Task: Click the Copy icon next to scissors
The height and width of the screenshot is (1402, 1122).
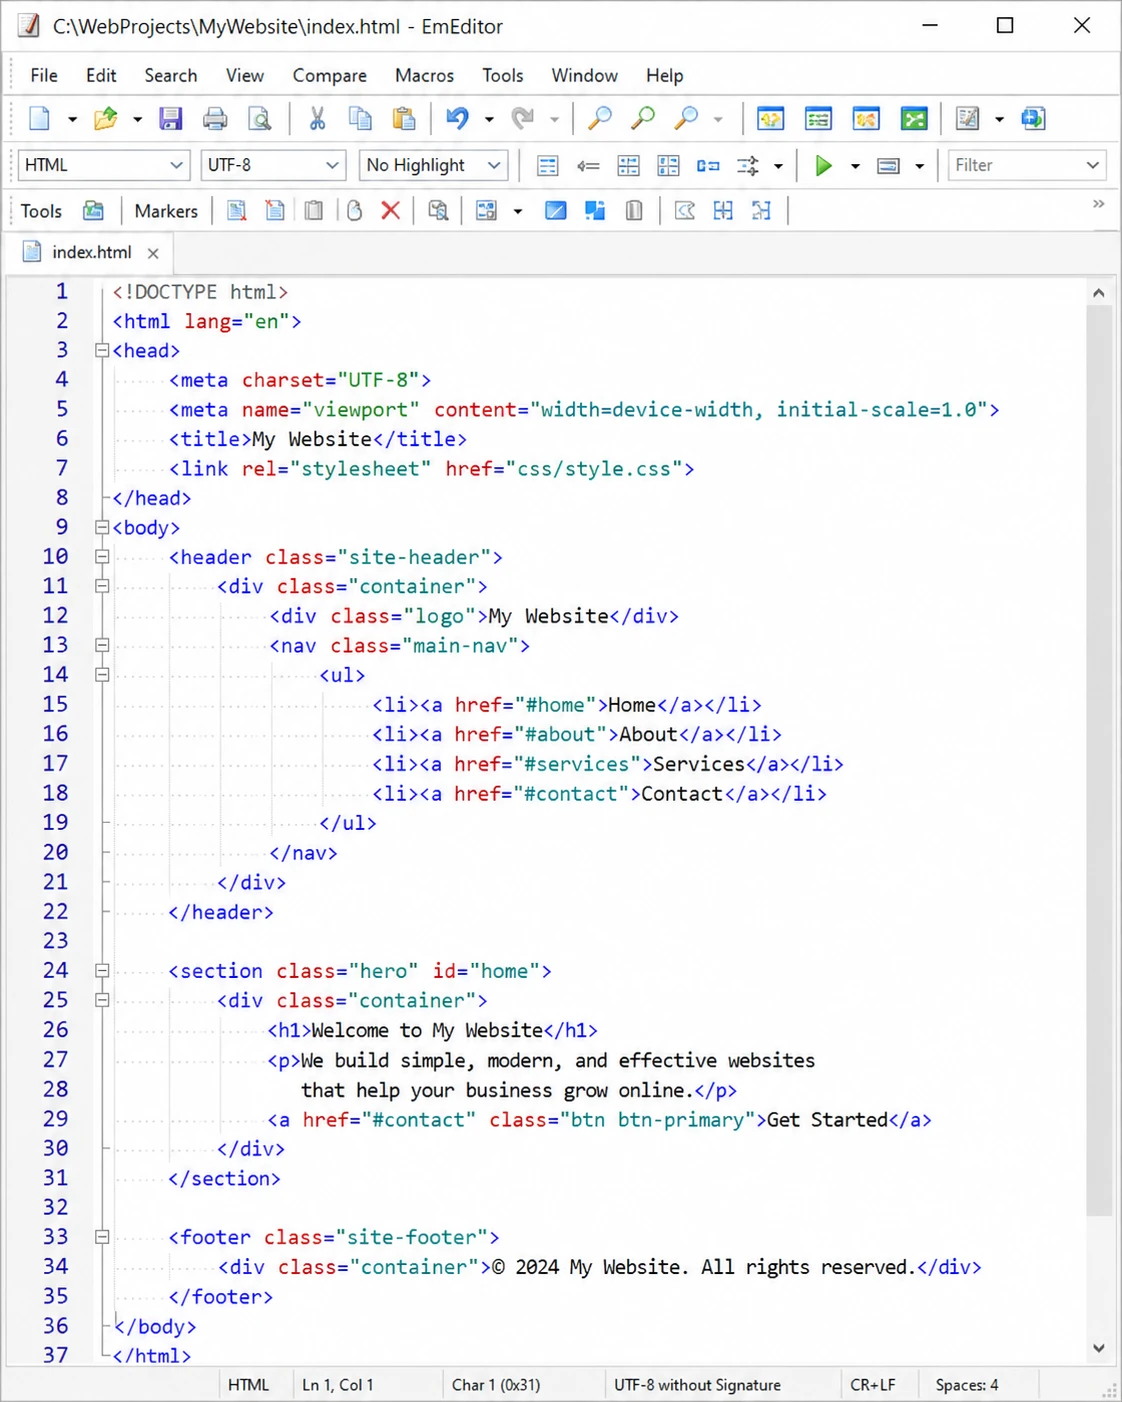Action: (x=360, y=119)
